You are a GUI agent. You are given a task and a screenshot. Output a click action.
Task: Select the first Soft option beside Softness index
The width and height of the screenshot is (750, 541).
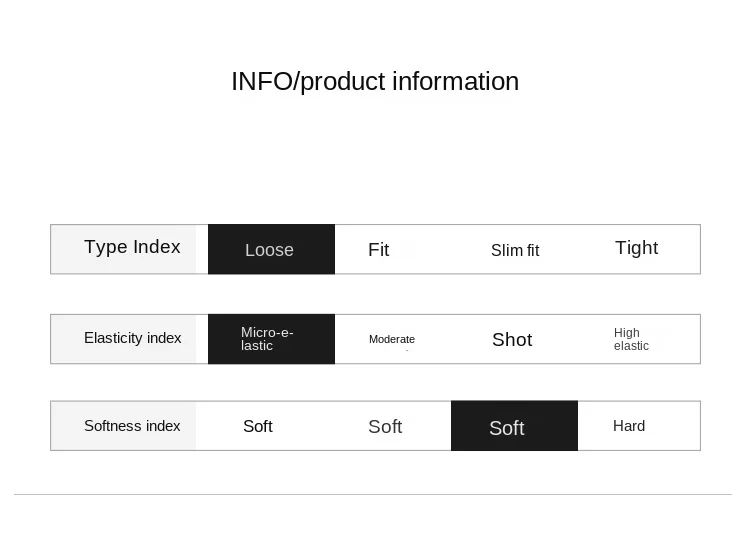(x=257, y=426)
